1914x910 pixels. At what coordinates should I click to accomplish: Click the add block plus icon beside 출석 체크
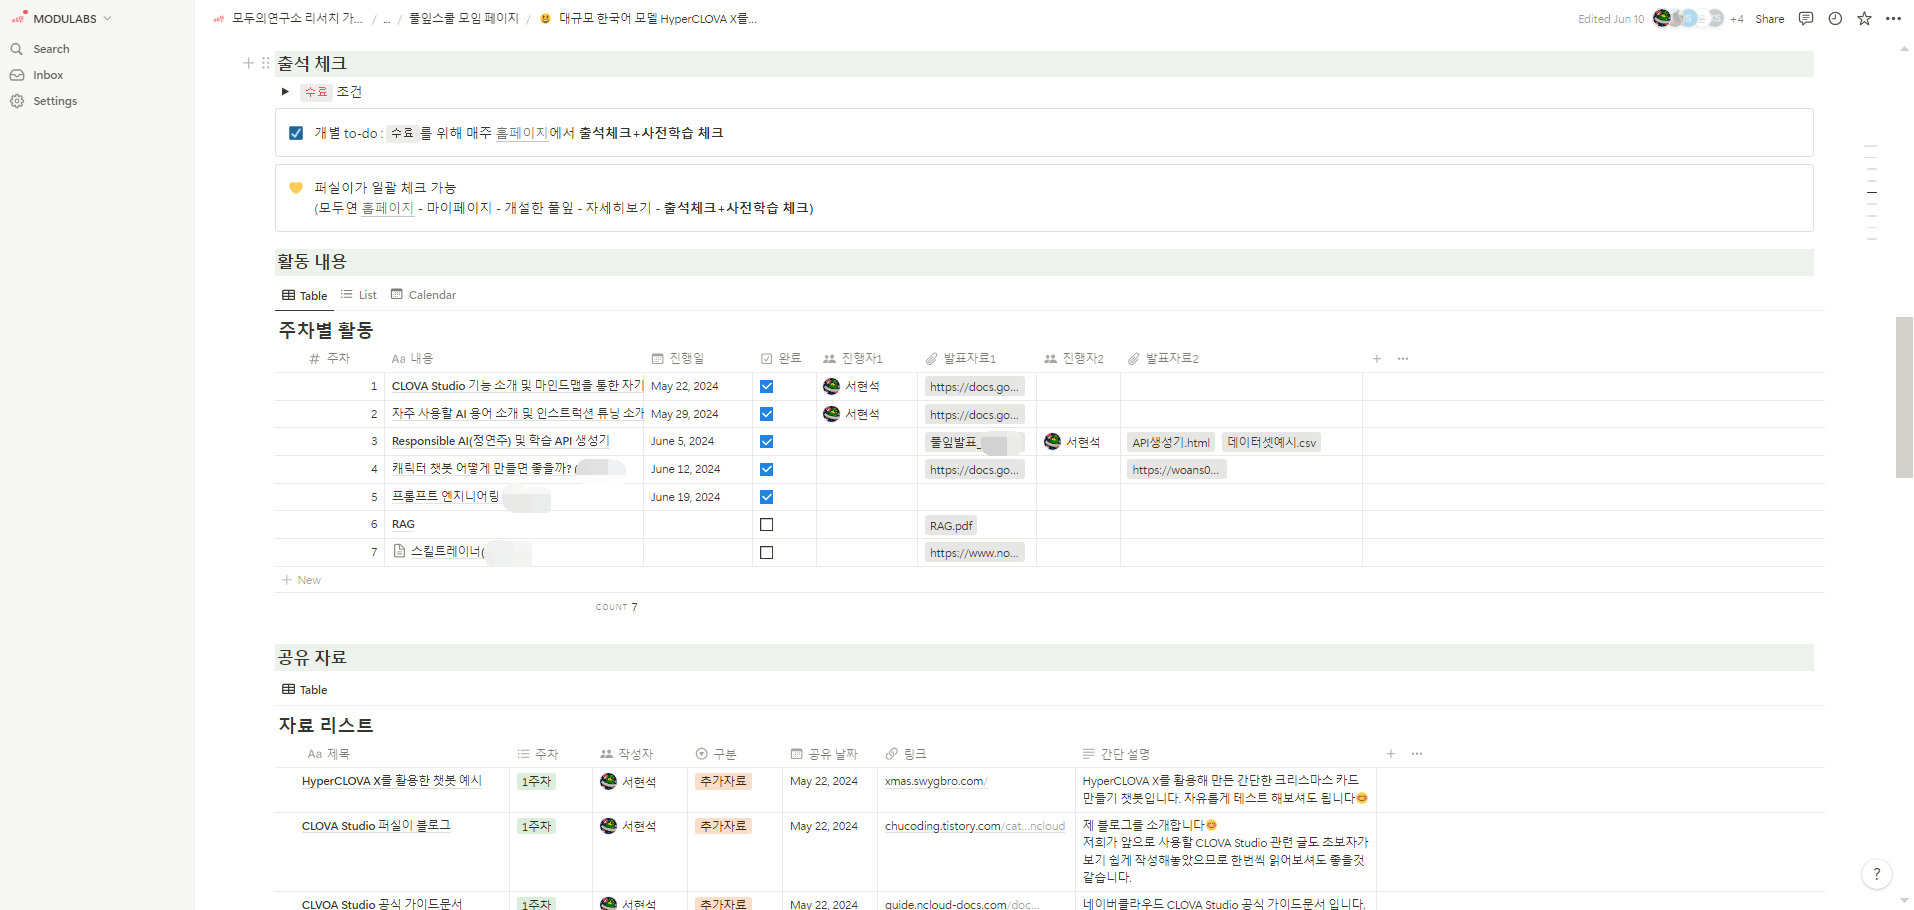[248, 63]
